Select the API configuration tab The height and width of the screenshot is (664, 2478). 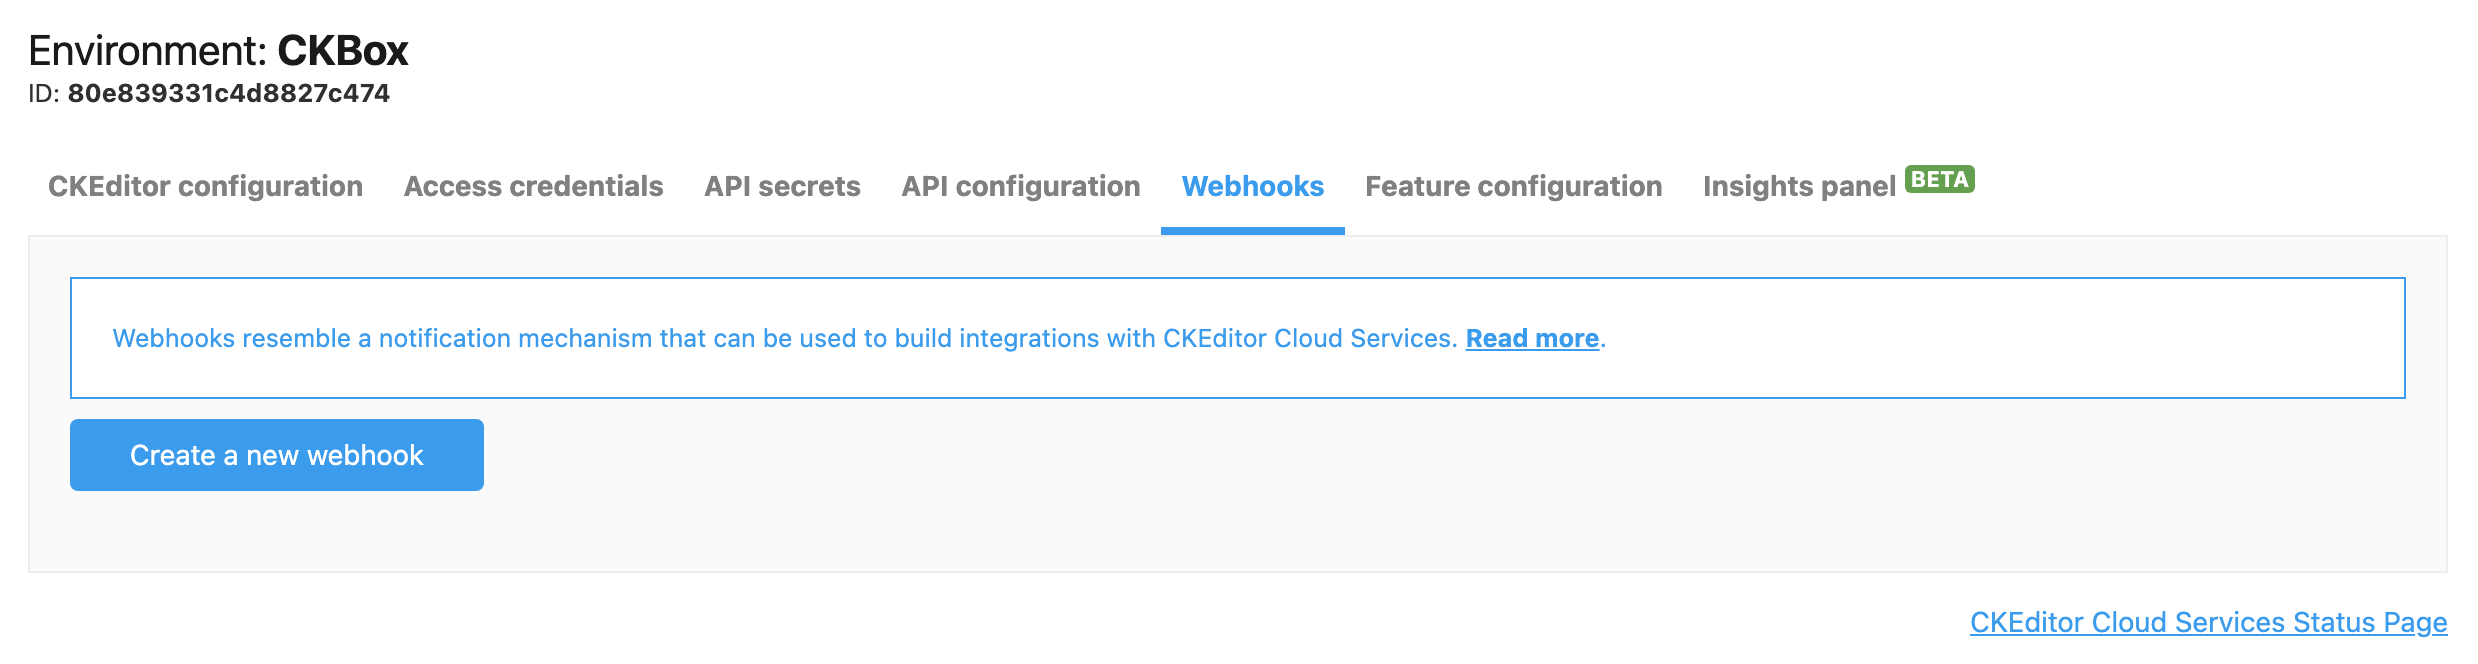coord(1020,187)
